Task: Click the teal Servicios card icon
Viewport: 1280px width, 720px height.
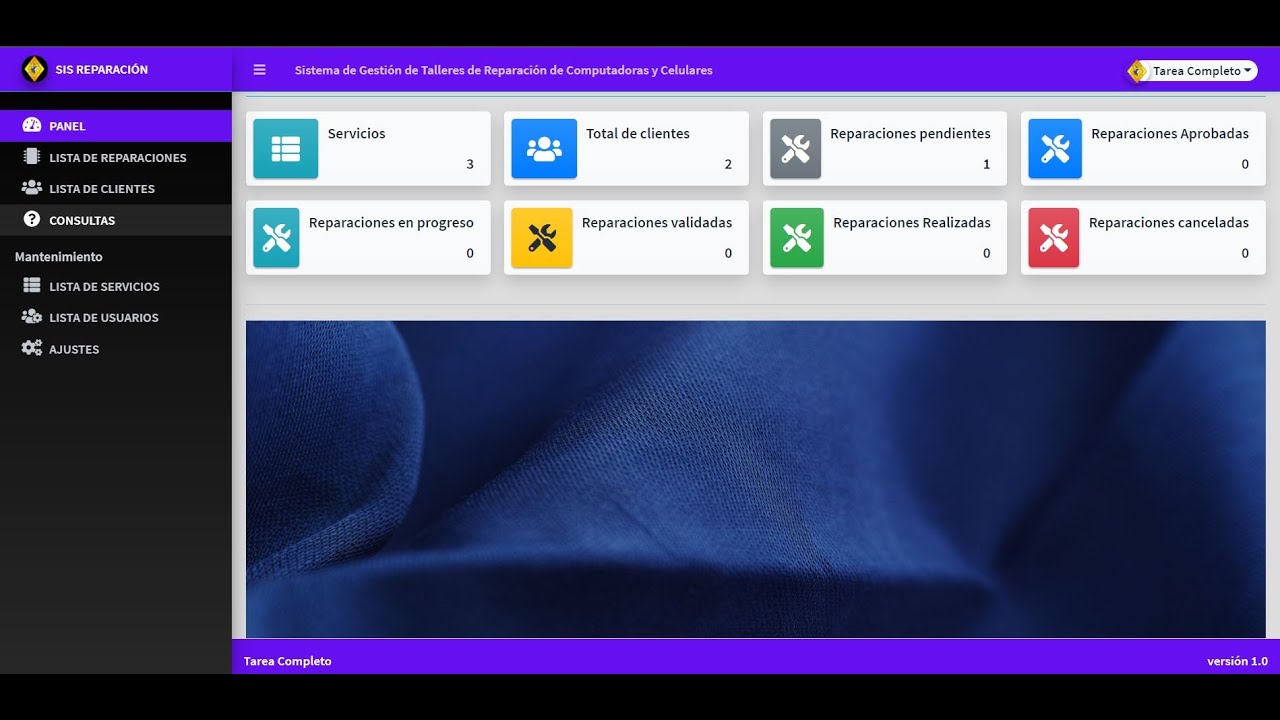Action: coord(285,149)
